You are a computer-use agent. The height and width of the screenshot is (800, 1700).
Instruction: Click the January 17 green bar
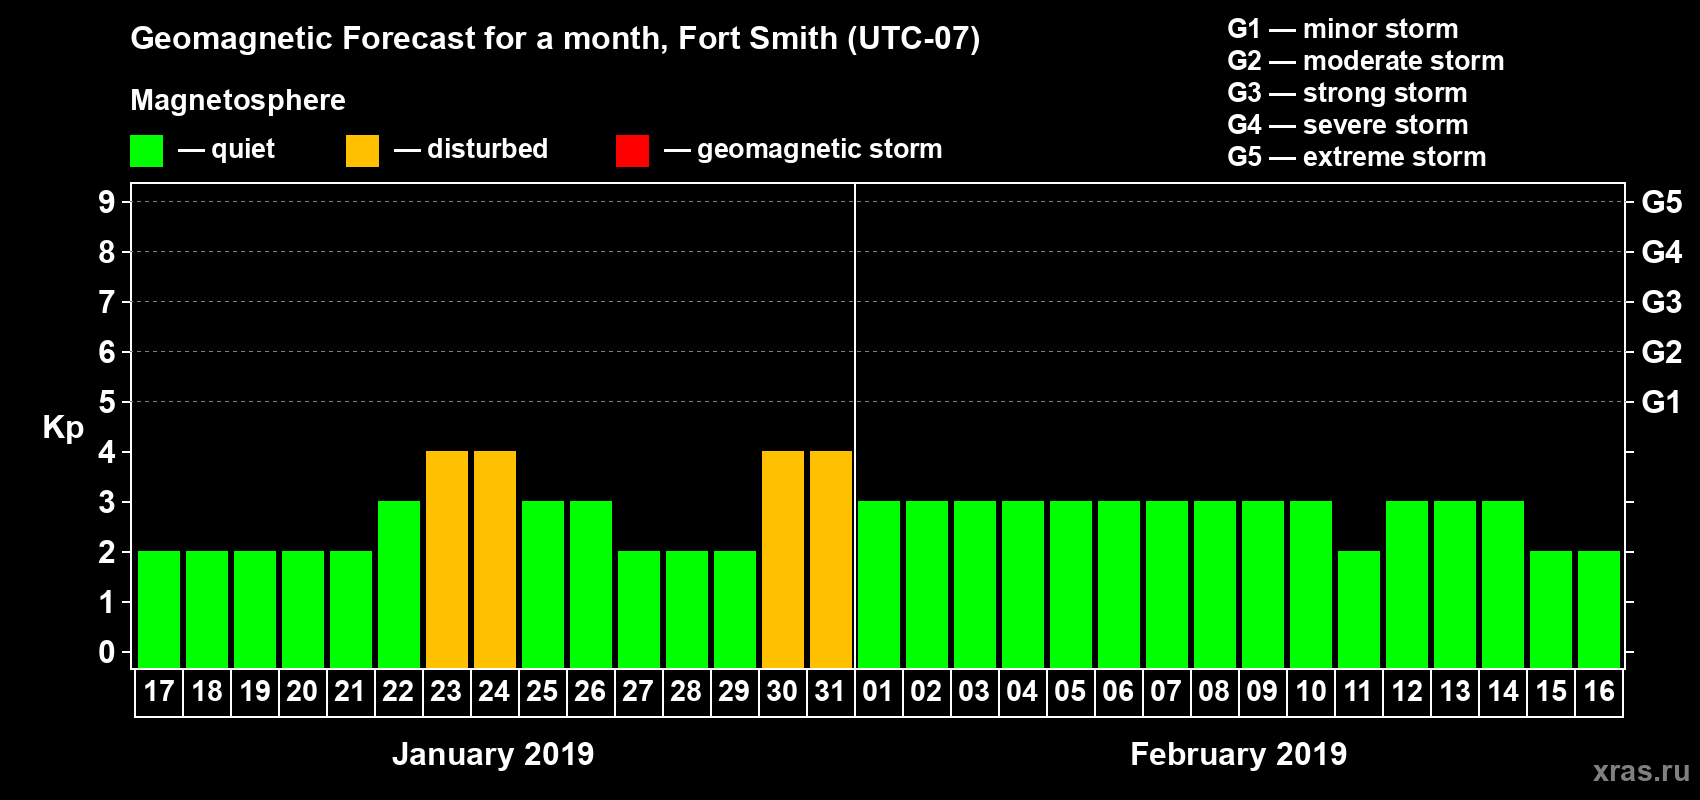159,609
